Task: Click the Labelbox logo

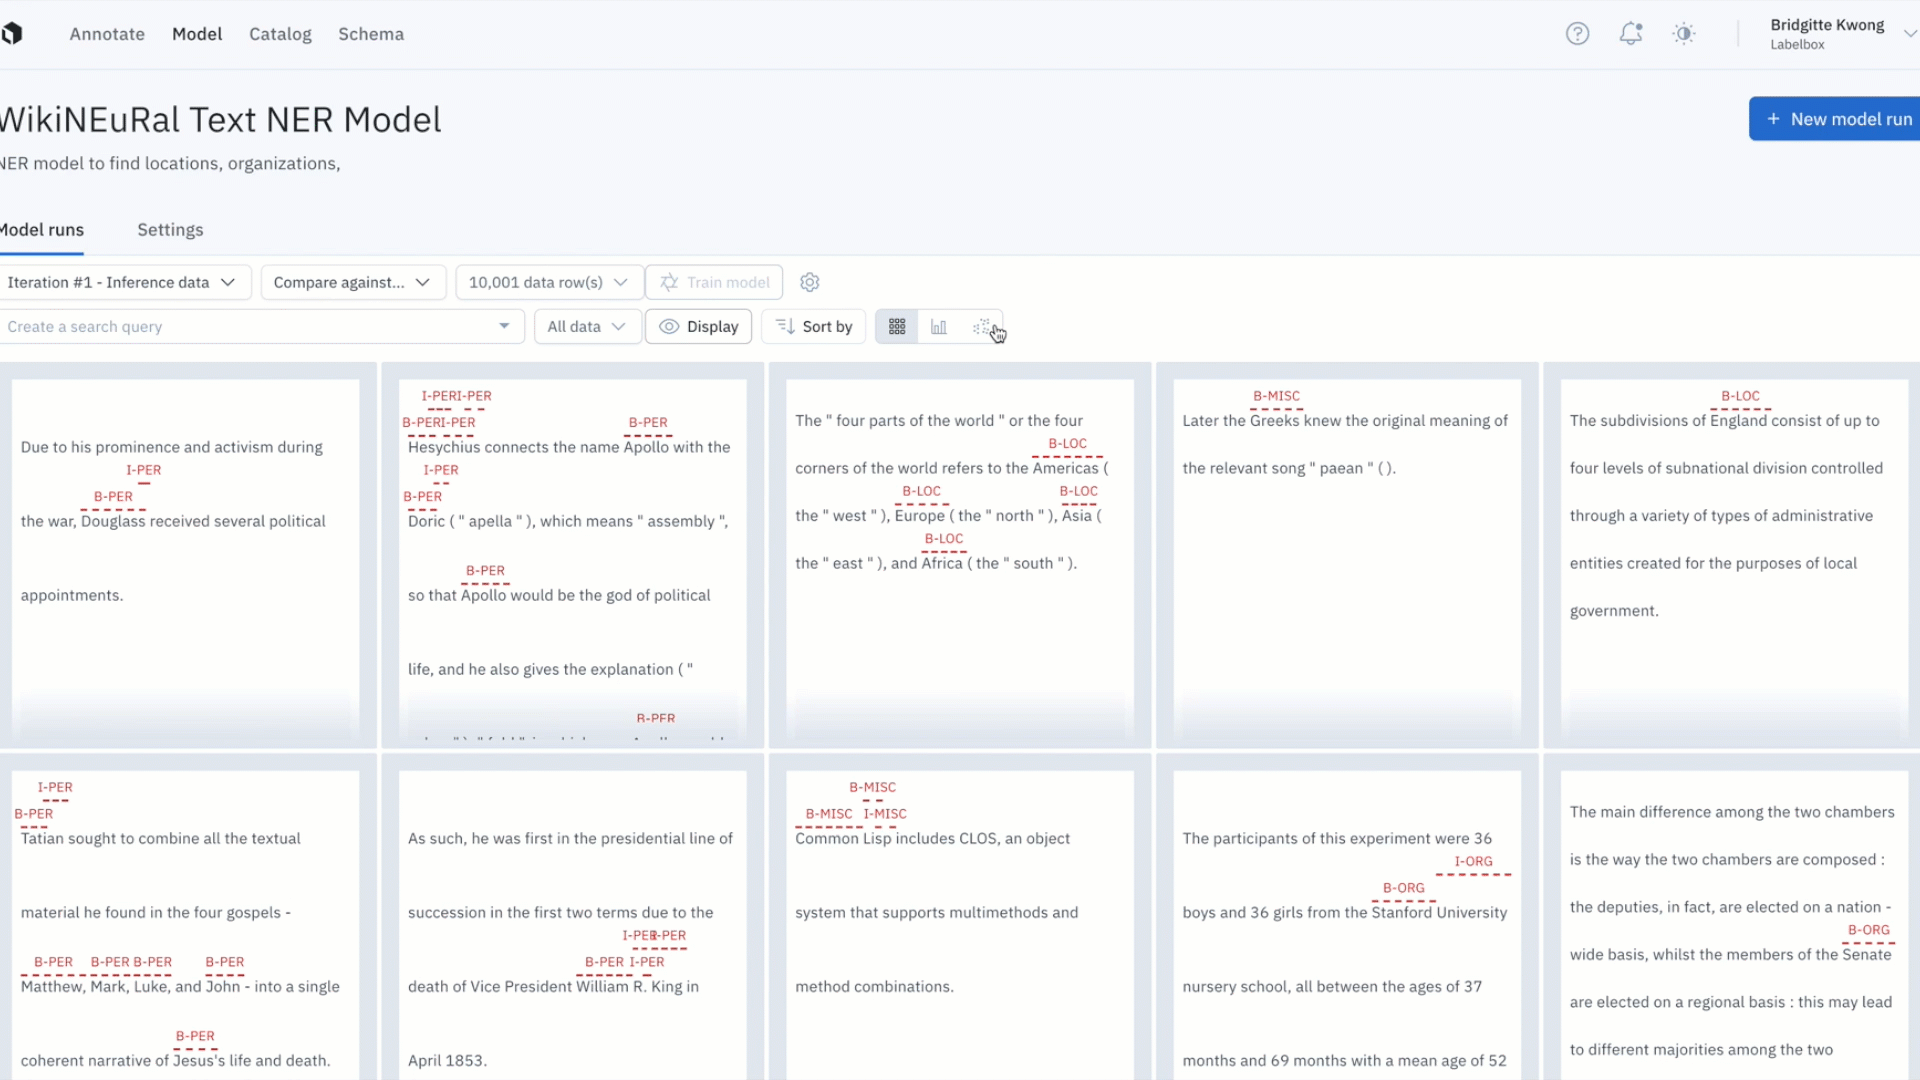Action: [12, 34]
